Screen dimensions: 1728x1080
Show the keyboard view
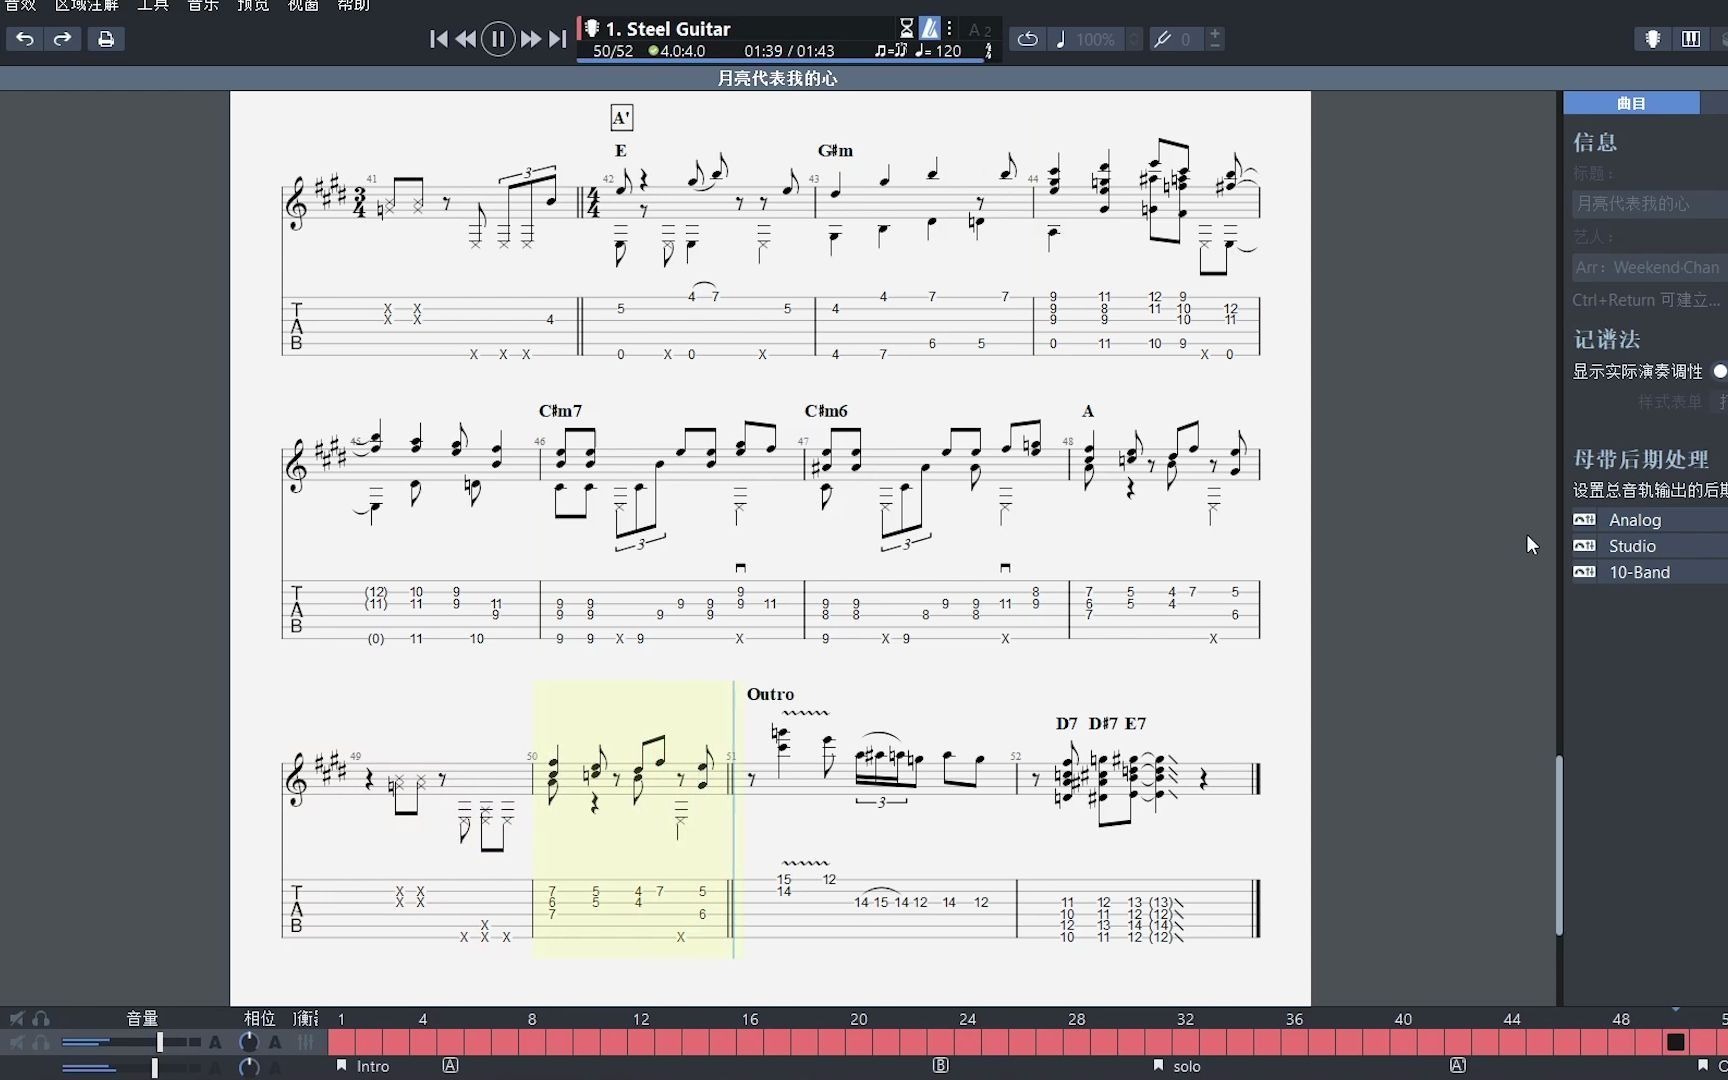tap(1691, 39)
